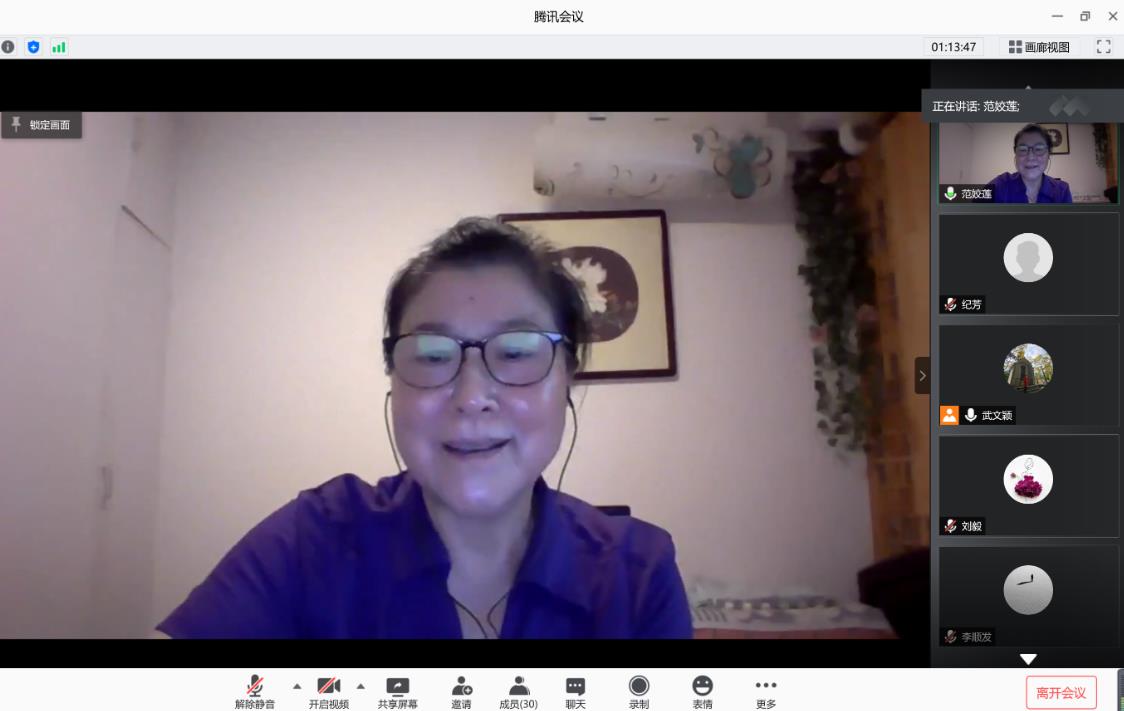Open the members list (成员 30)

click(x=518, y=686)
